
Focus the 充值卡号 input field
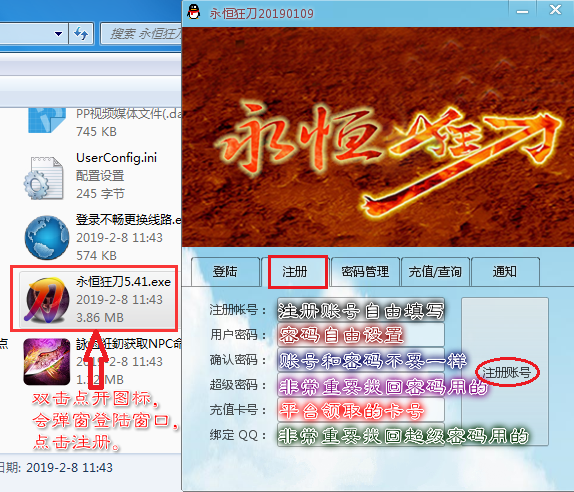(x=361, y=410)
